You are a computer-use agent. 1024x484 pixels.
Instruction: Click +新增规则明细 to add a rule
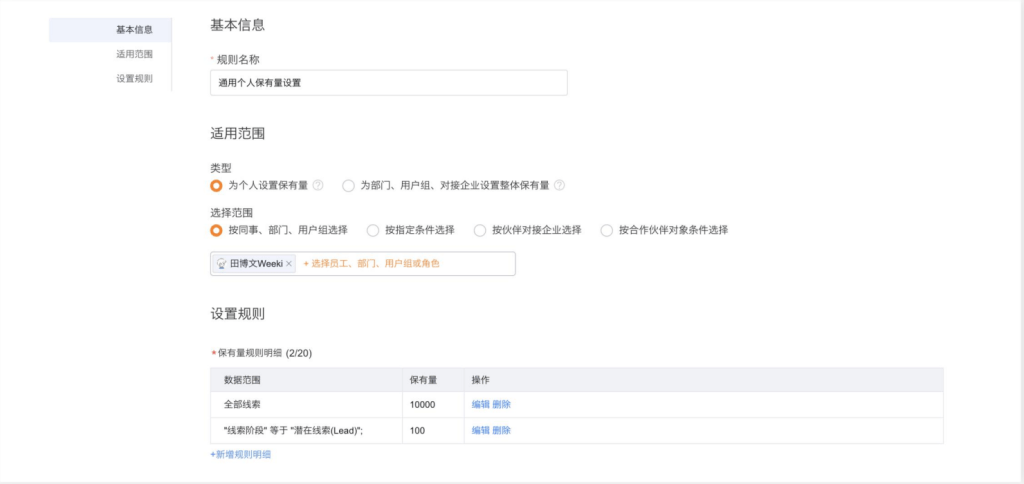click(x=240, y=454)
